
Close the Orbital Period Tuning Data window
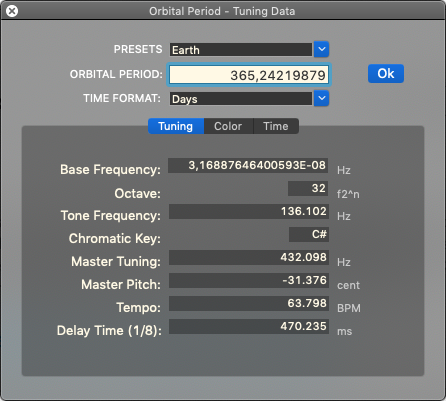coord(12,11)
